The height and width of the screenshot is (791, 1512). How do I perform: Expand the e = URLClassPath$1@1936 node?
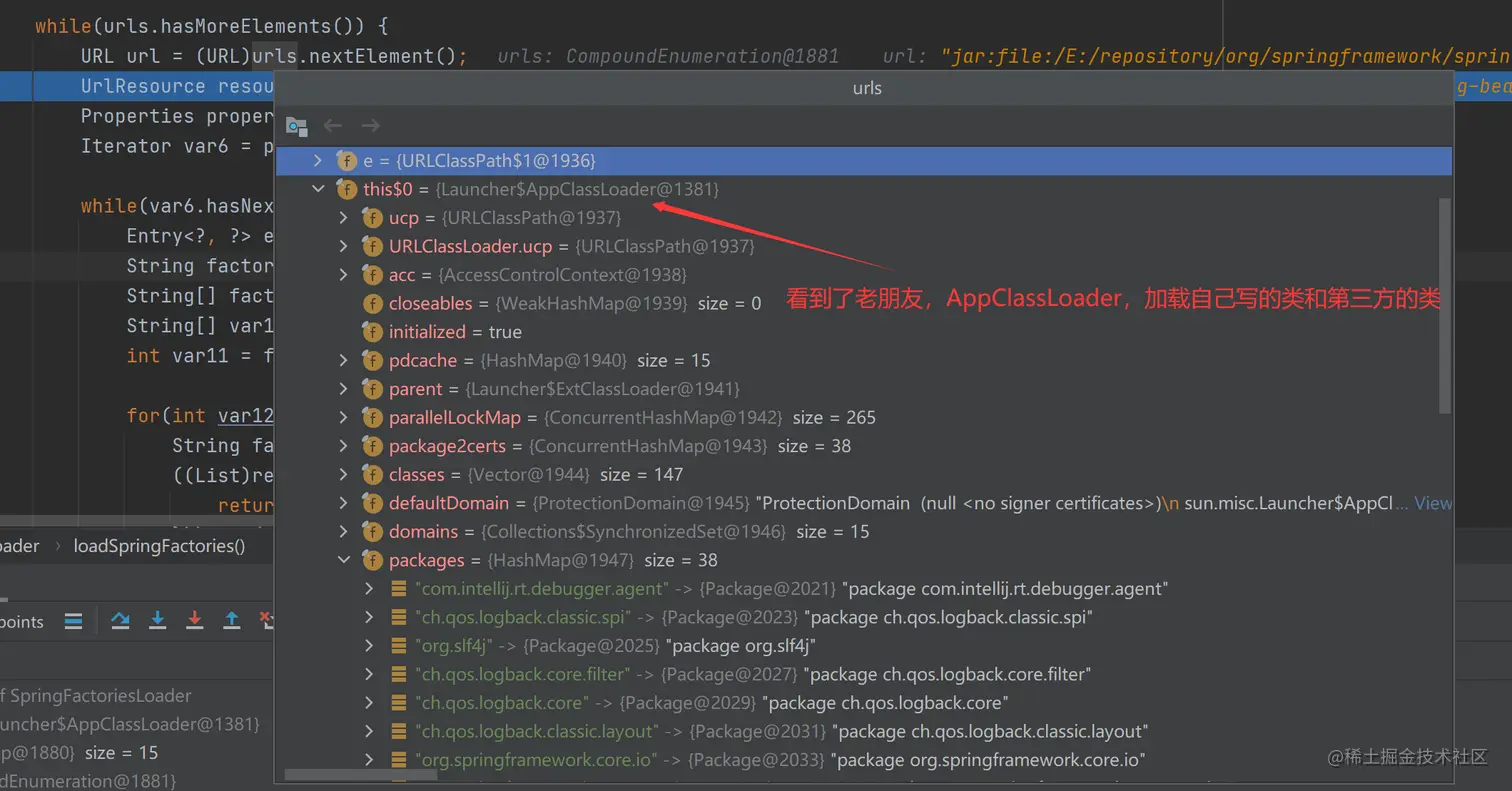tap(318, 160)
